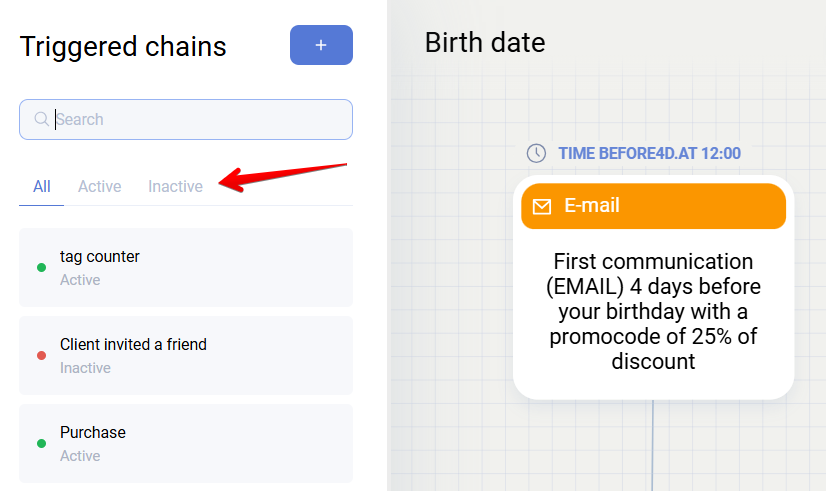Click the clock icon above E-mail node
This screenshot has height=491, width=826.
click(537, 153)
